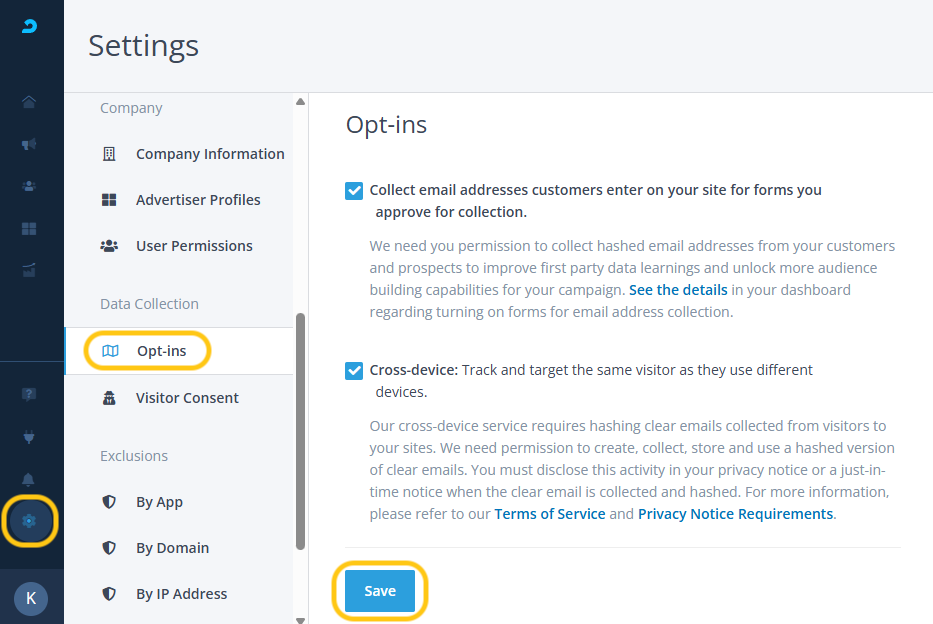The width and height of the screenshot is (933, 624).
Task: Open the Privacy Notice Requirements link
Action: [735, 514]
